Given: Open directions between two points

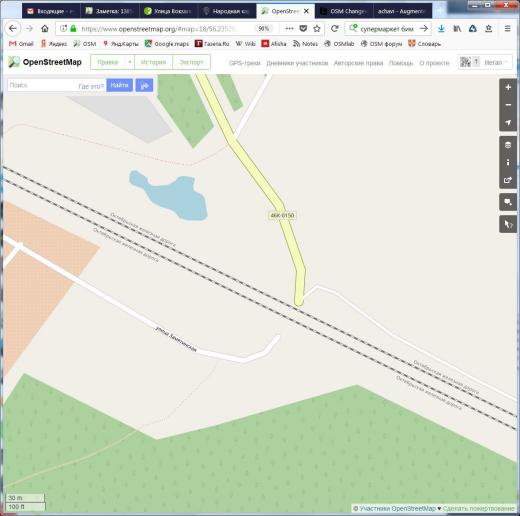Looking at the screenshot, I should click(x=144, y=85).
